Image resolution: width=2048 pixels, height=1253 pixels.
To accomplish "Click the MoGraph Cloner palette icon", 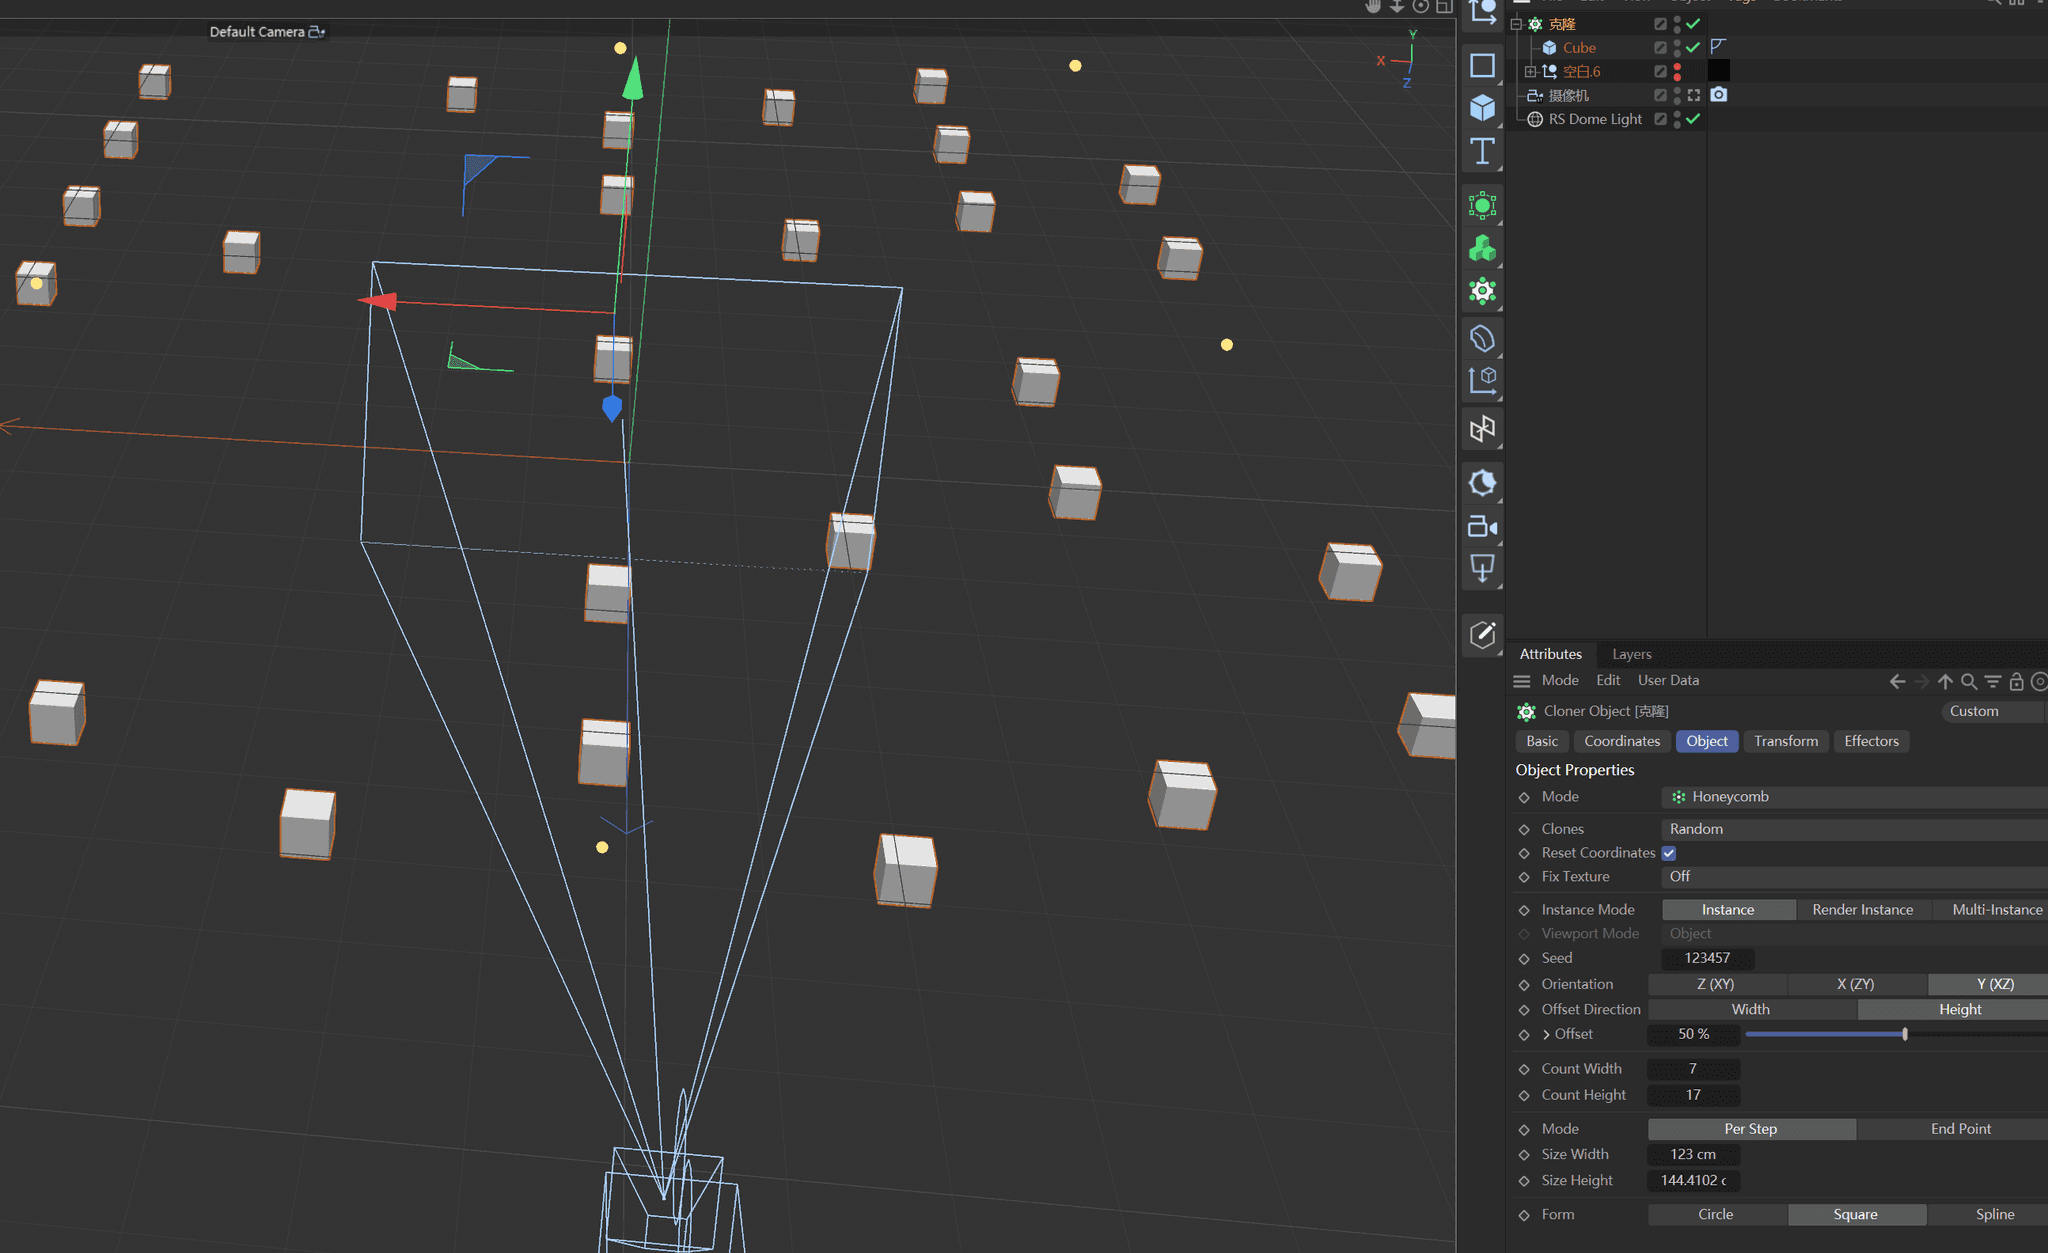I will (1482, 292).
